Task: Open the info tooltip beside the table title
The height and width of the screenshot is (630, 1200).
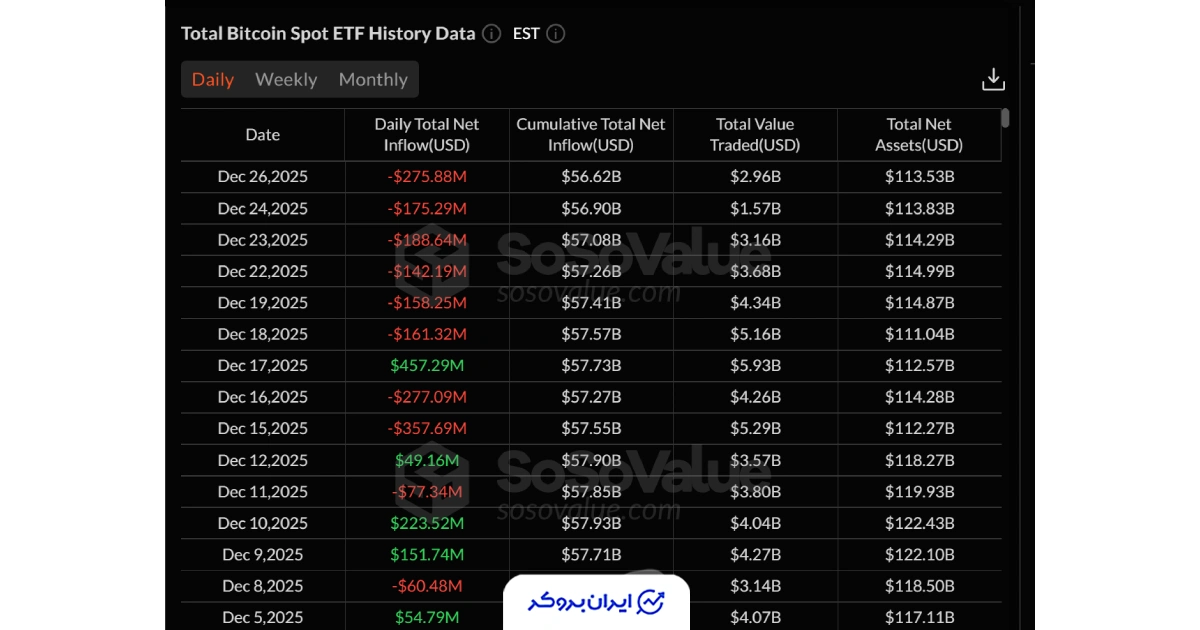Action: pyautogui.click(x=491, y=33)
